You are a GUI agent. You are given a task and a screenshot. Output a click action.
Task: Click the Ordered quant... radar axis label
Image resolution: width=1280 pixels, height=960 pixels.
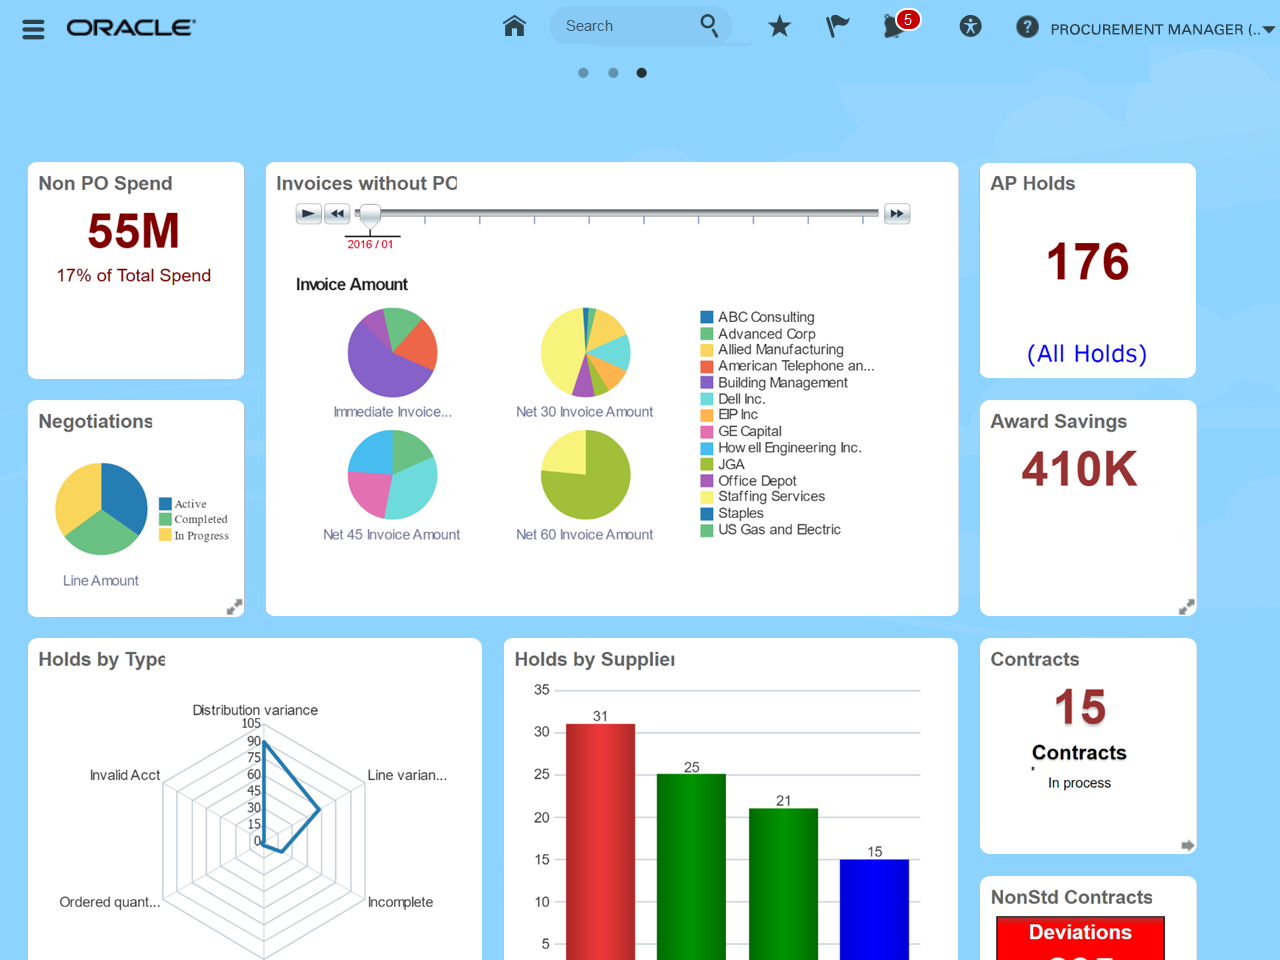(110, 902)
